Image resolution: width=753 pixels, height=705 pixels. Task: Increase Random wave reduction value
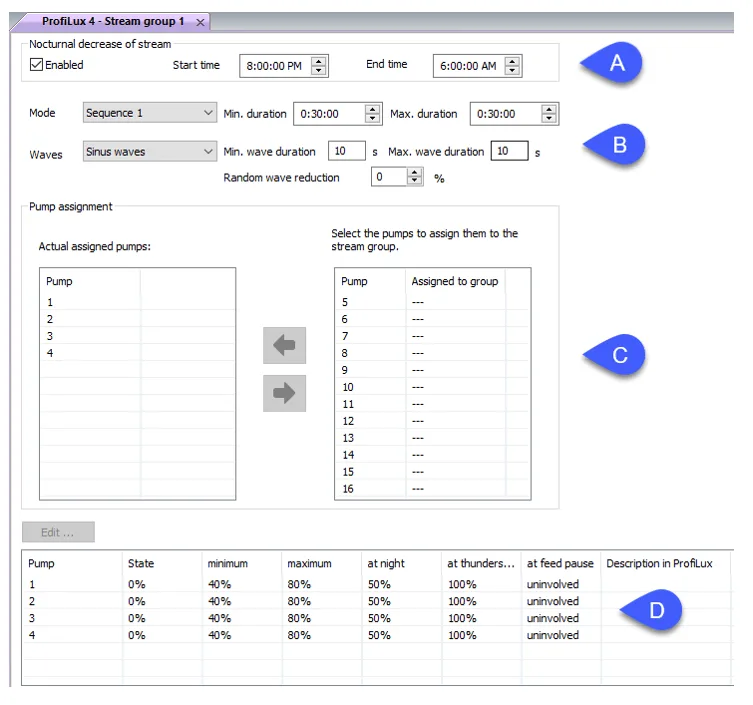pos(414,172)
